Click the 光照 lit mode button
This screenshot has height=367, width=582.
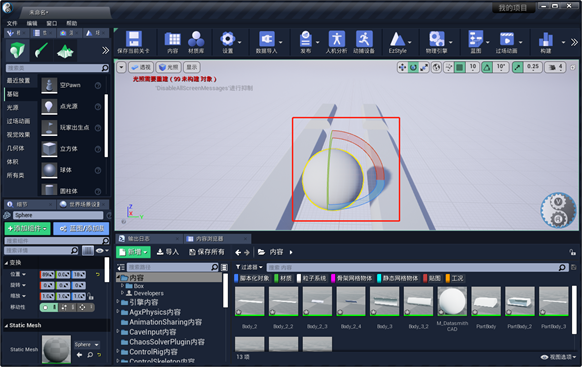(168, 67)
